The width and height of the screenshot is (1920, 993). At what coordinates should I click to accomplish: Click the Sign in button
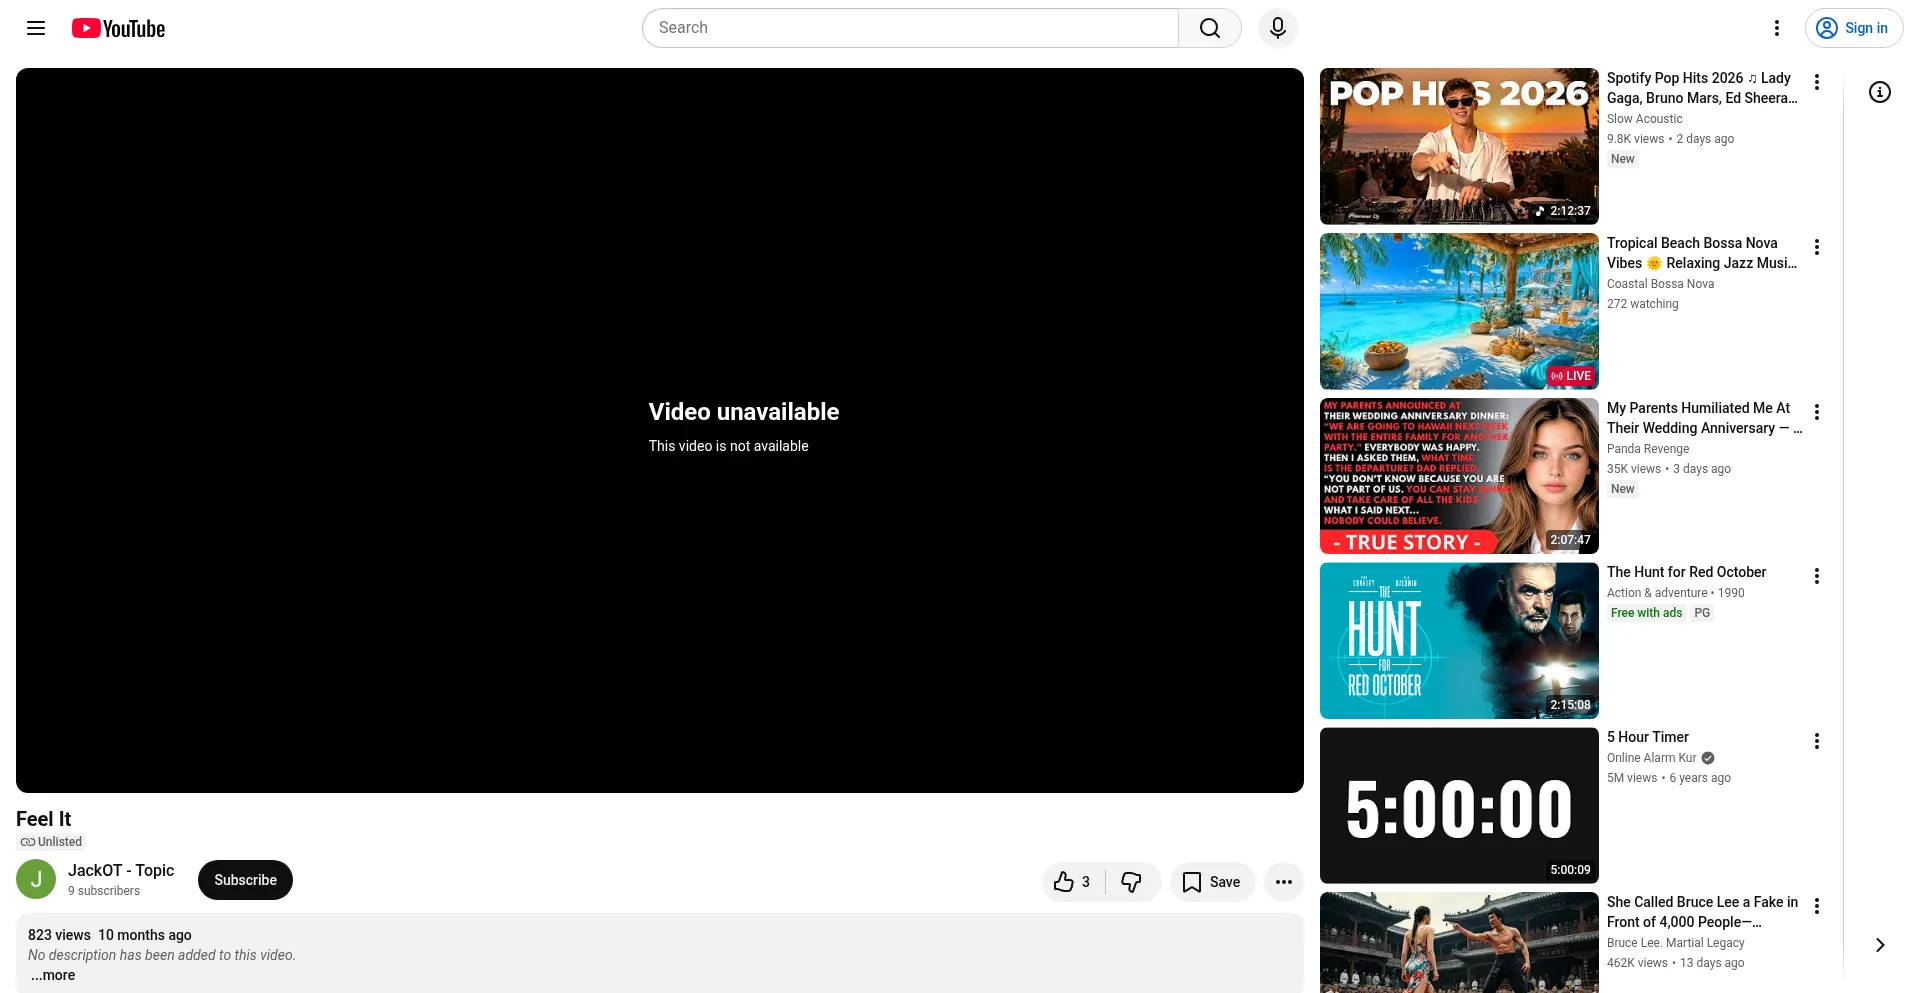coord(1854,28)
